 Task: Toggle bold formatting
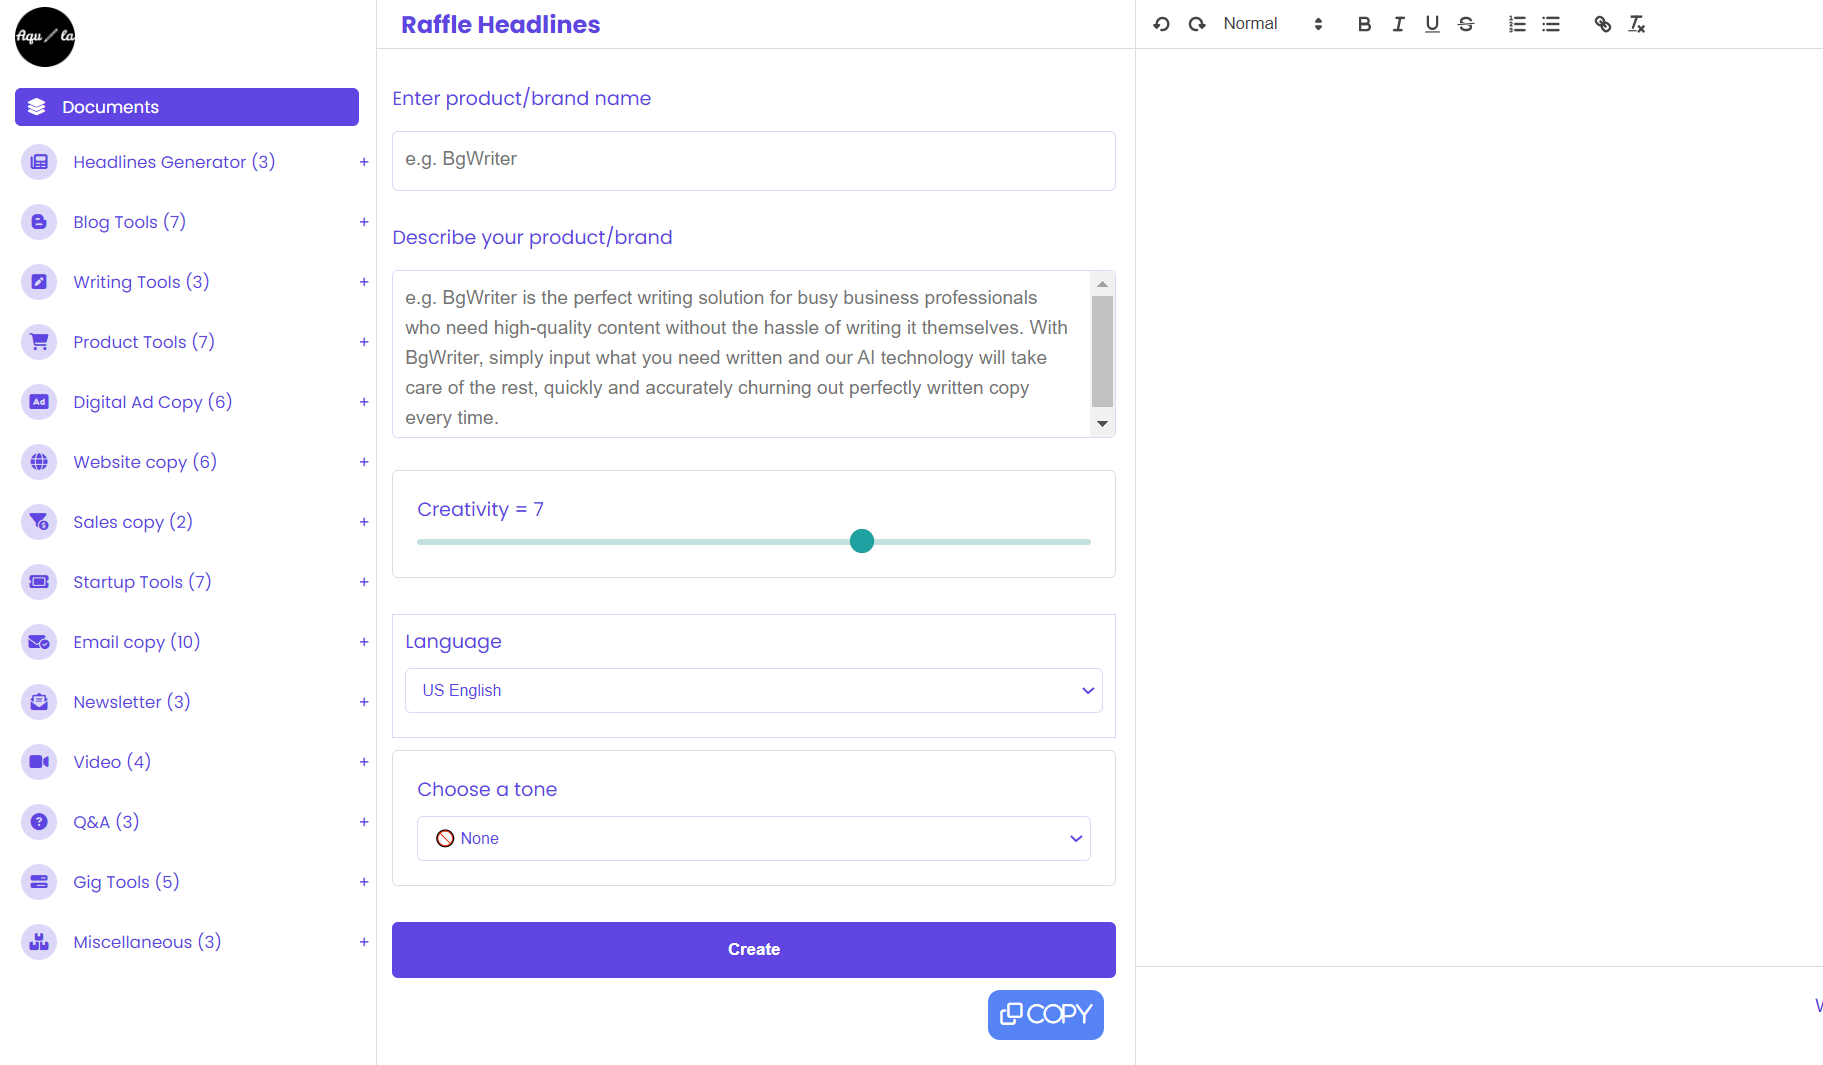point(1364,24)
